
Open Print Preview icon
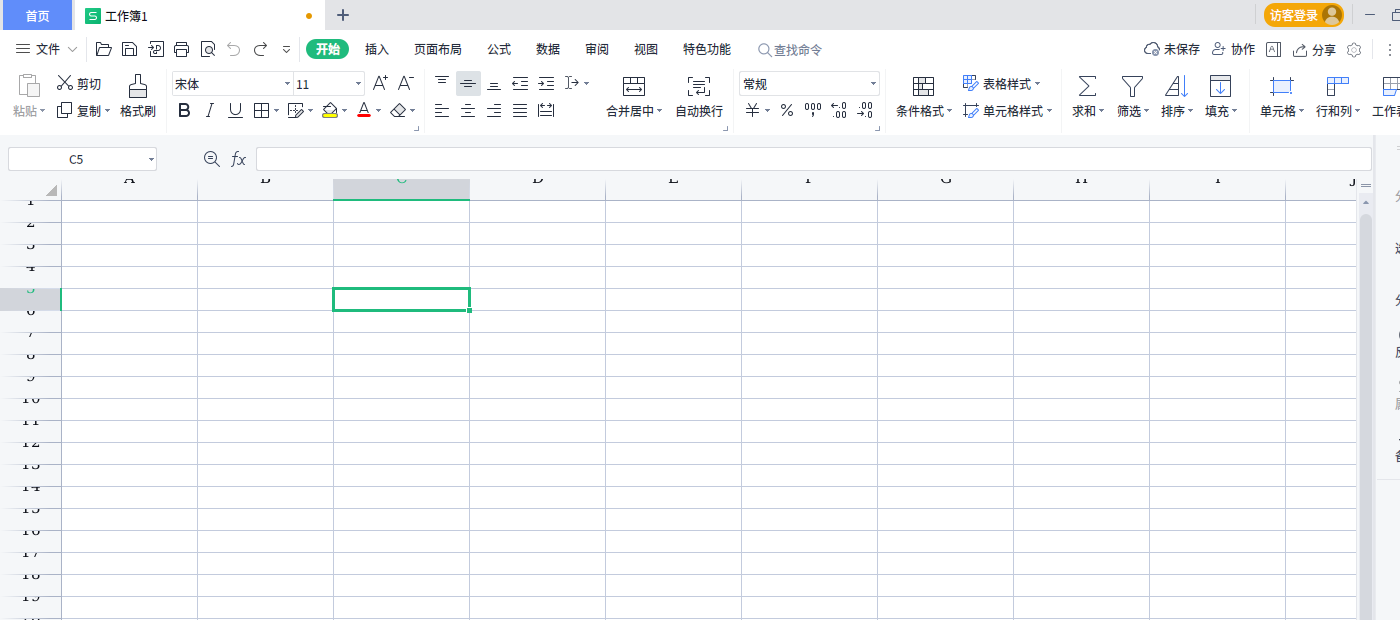[207, 49]
